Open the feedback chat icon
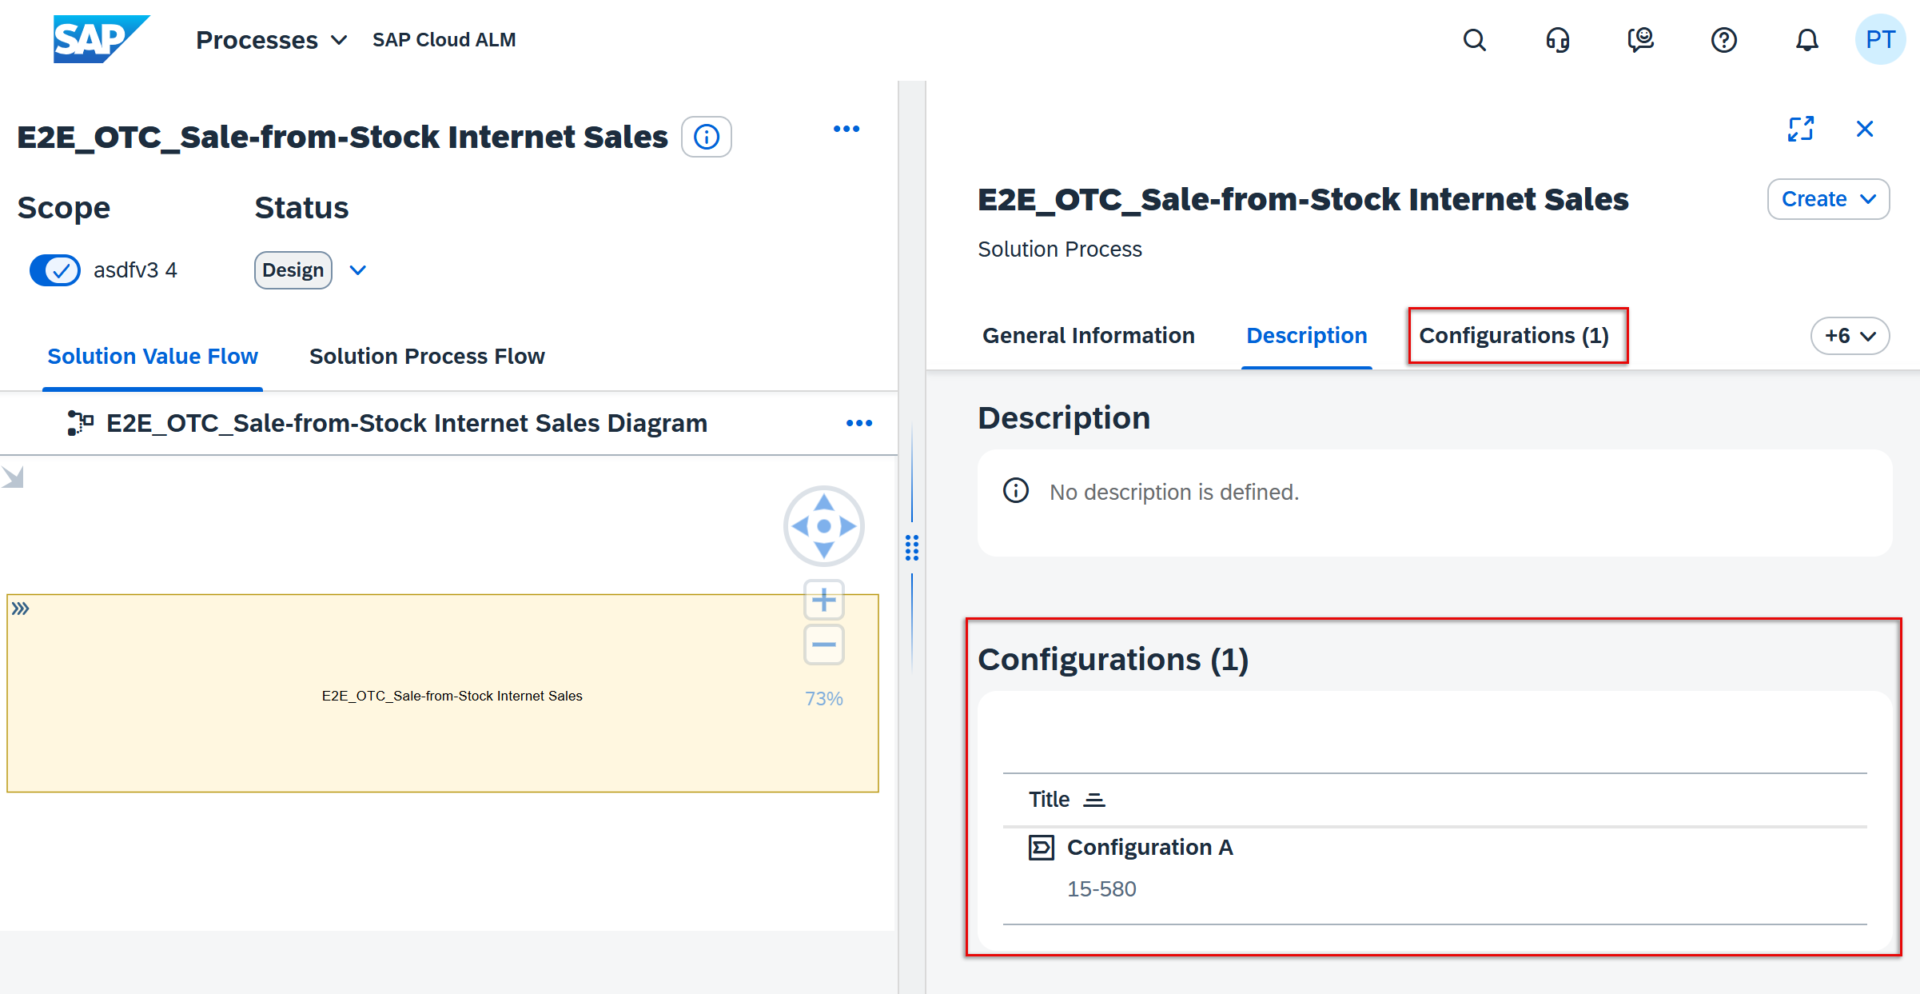The image size is (1920, 994). [x=1640, y=40]
